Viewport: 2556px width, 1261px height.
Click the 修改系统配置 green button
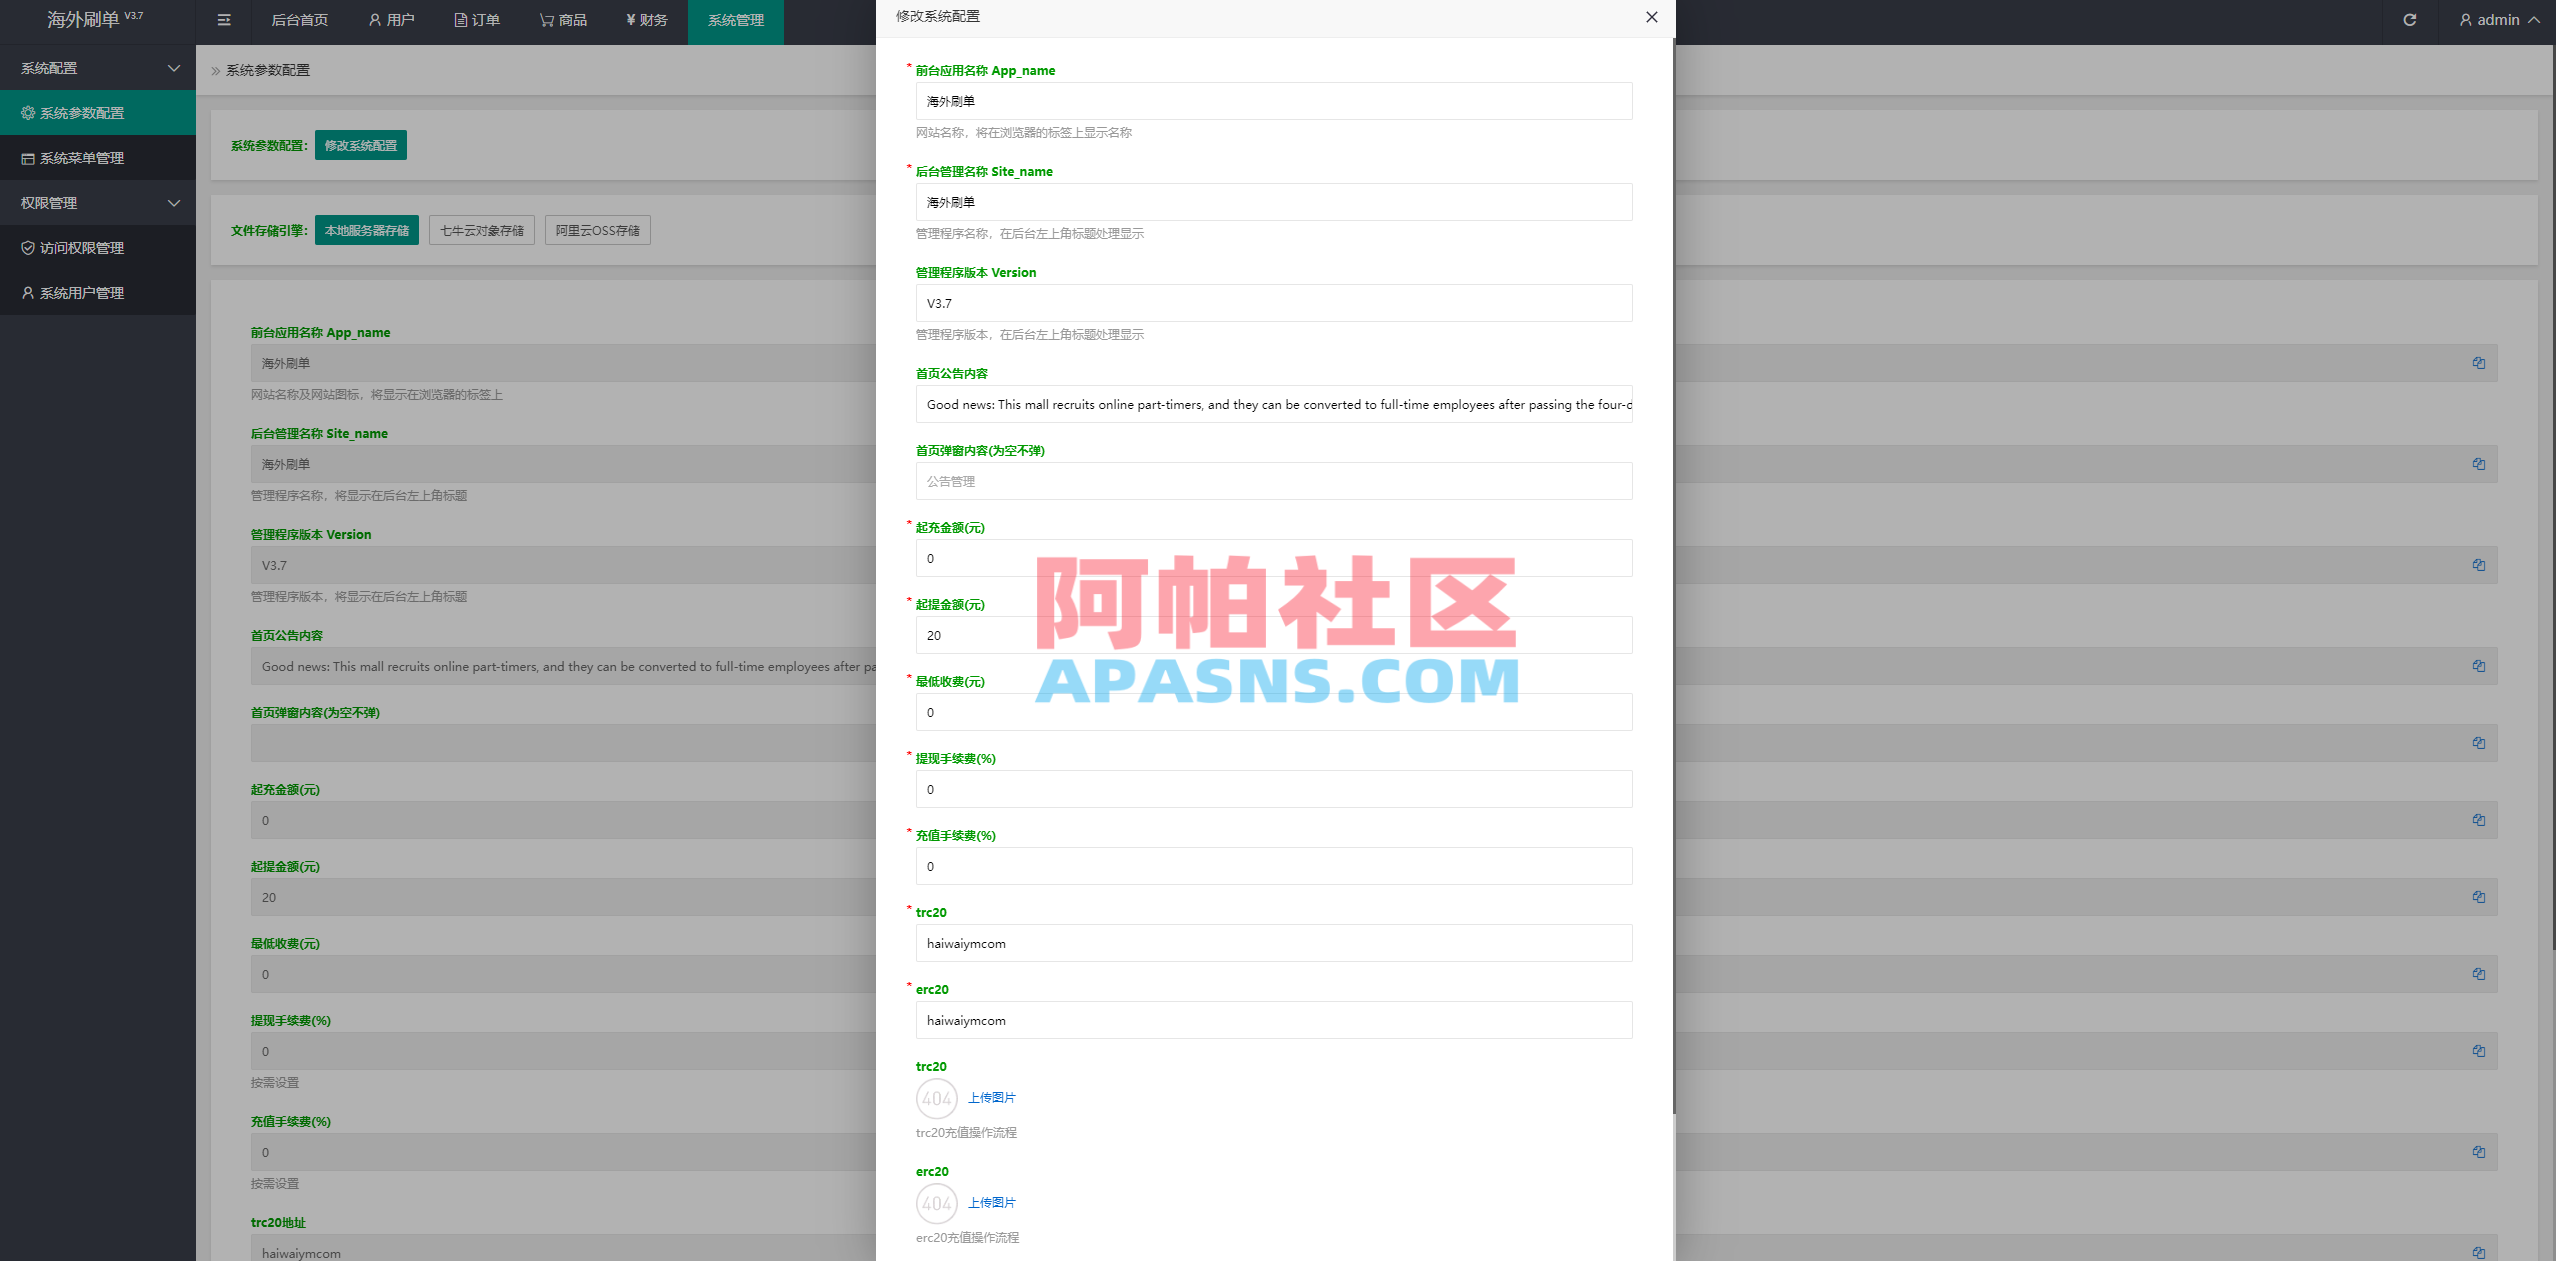[360, 144]
